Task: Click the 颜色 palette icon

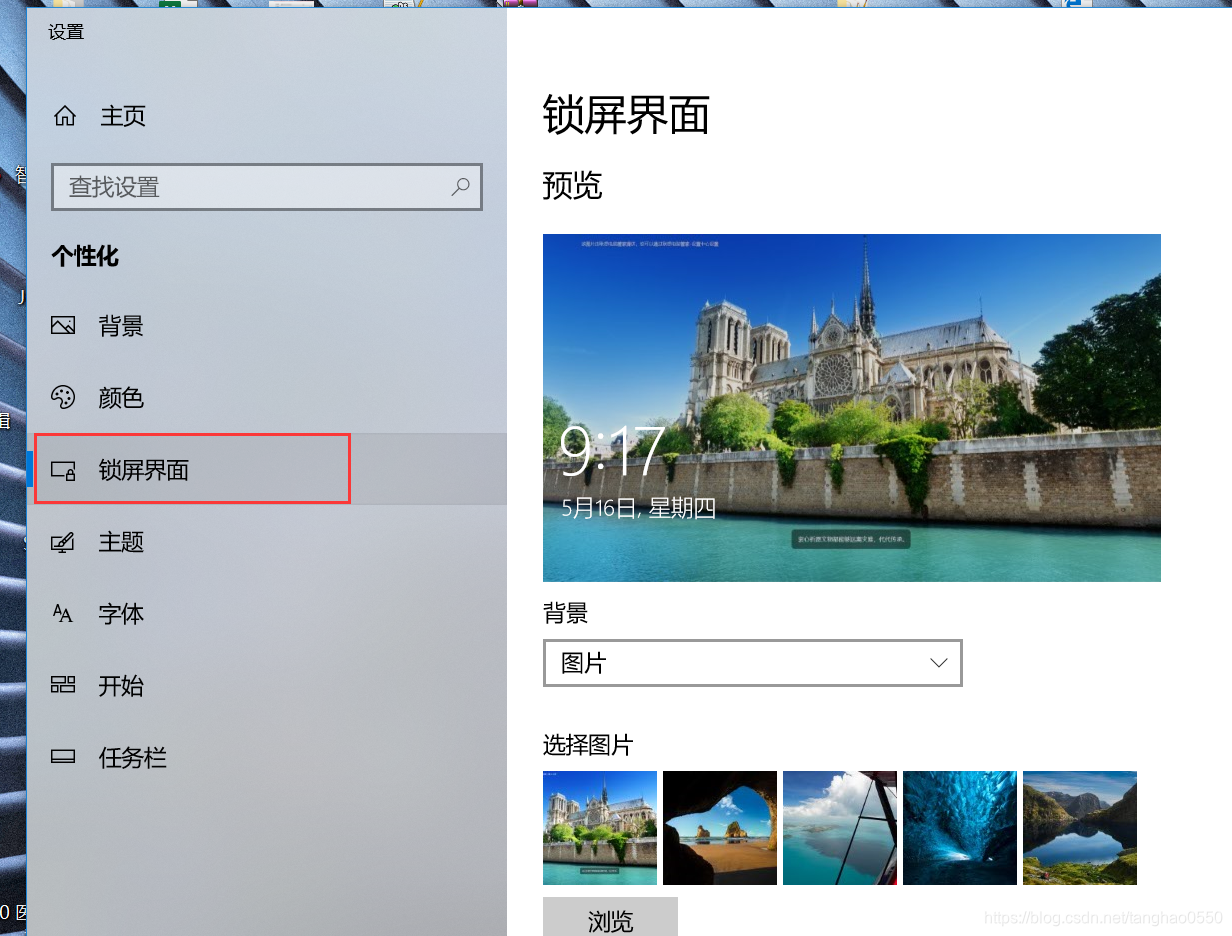Action: [63, 397]
